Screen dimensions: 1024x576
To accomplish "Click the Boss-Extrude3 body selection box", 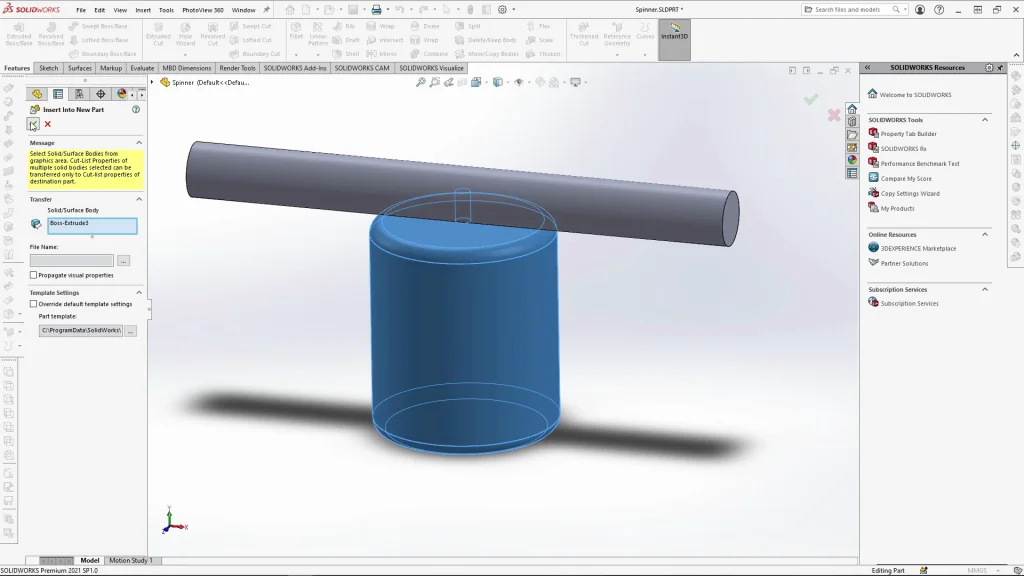I will pos(92,225).
